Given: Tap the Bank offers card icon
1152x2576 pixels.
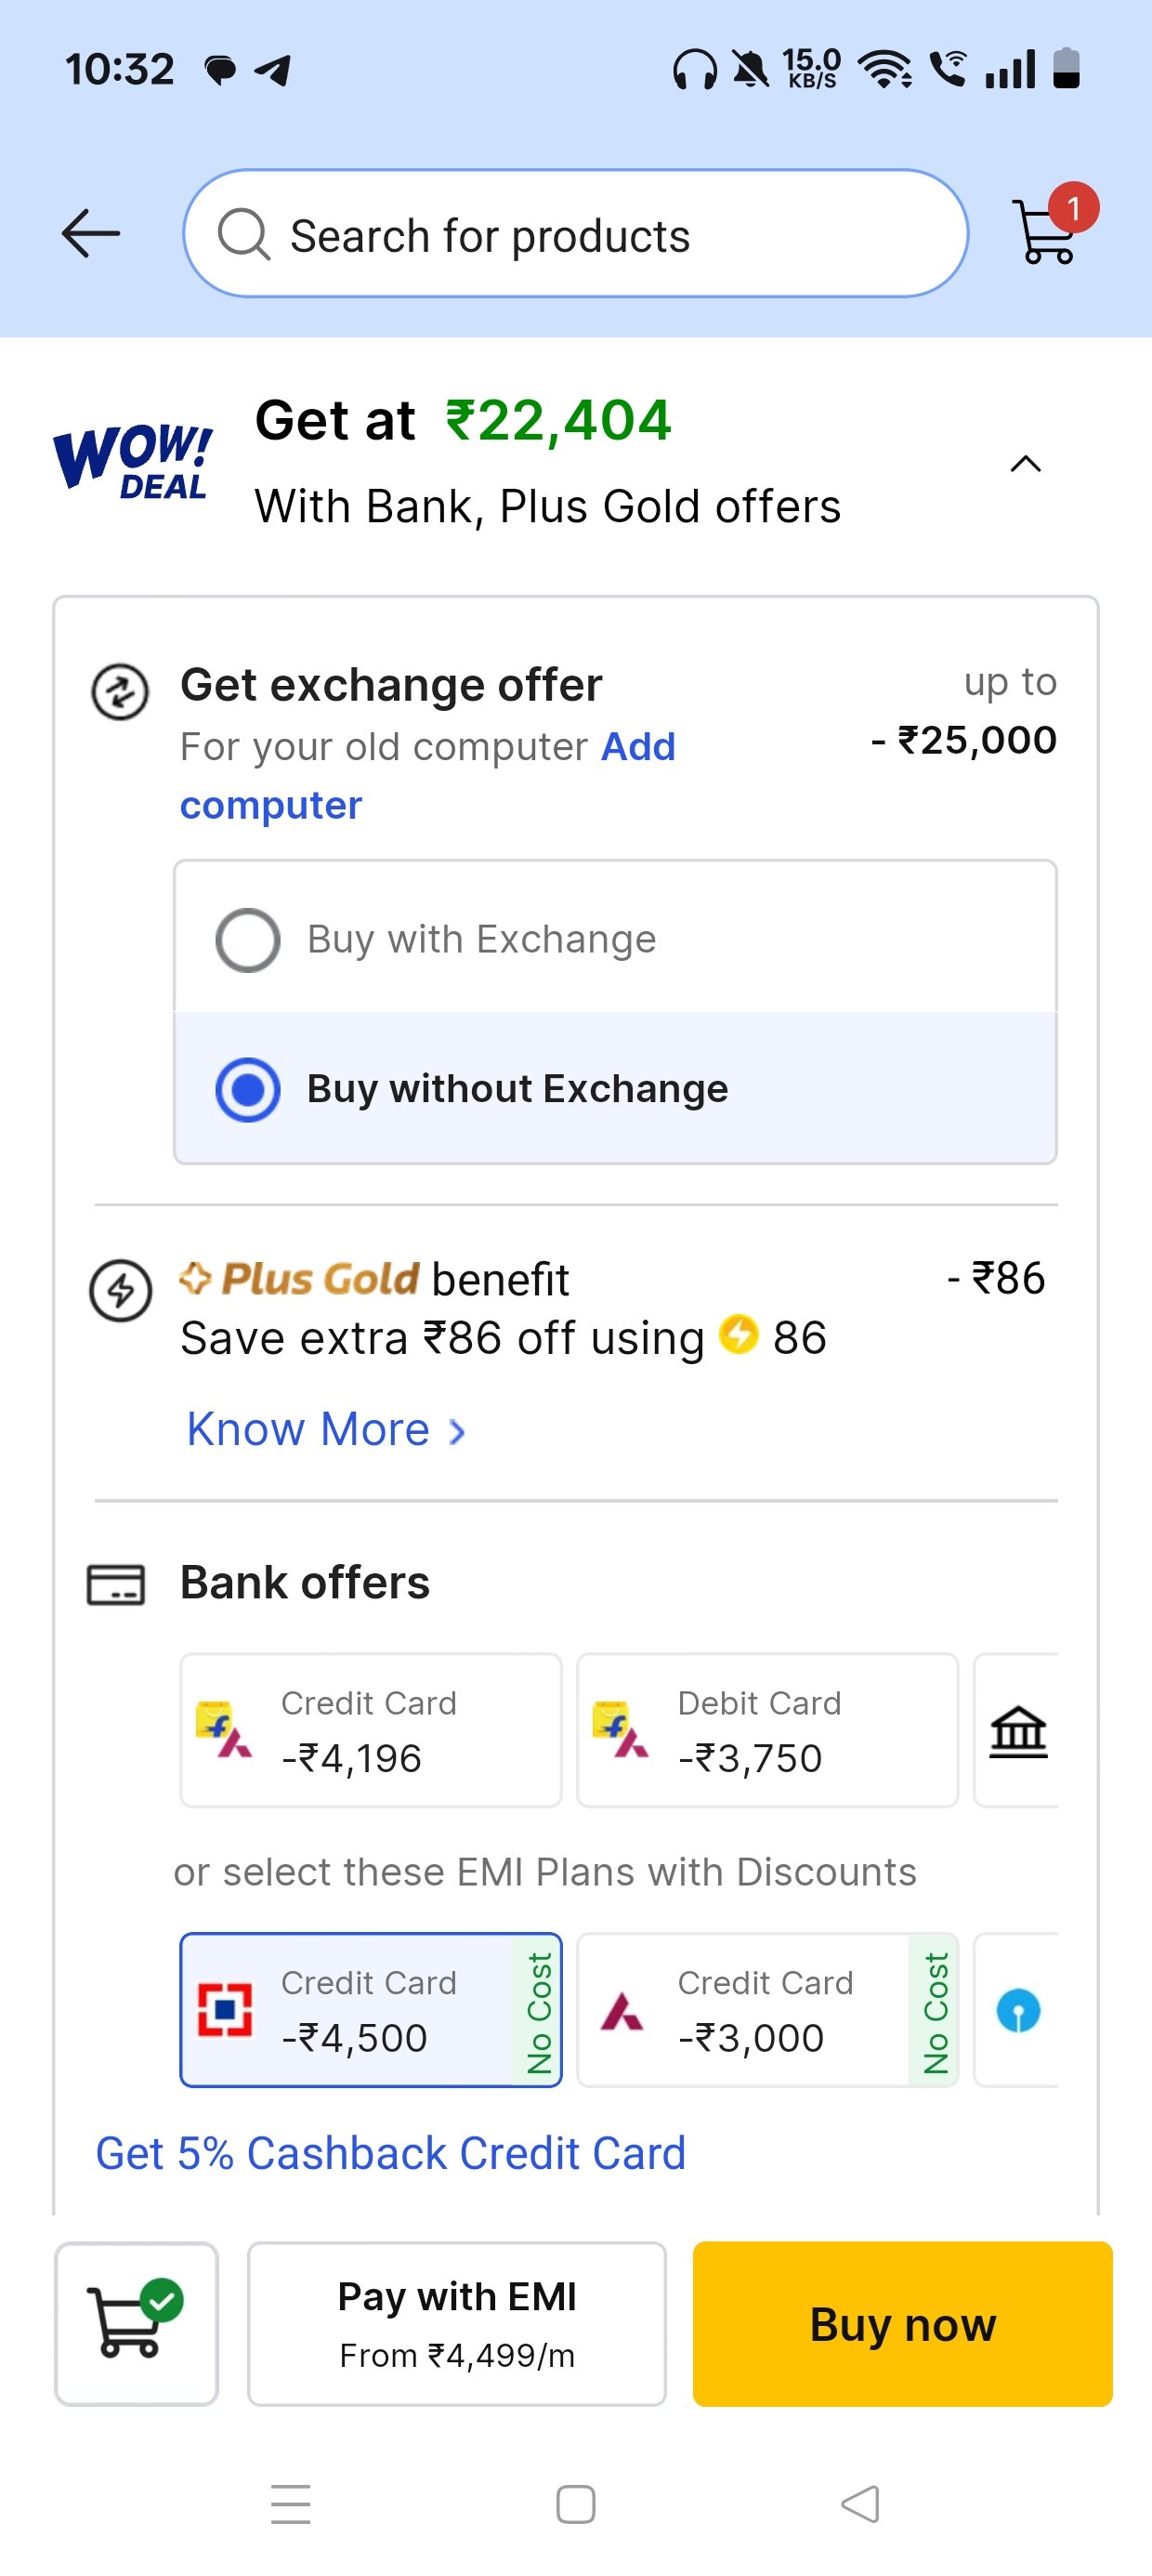Looking at the screenshot, I should [116, 1584].
